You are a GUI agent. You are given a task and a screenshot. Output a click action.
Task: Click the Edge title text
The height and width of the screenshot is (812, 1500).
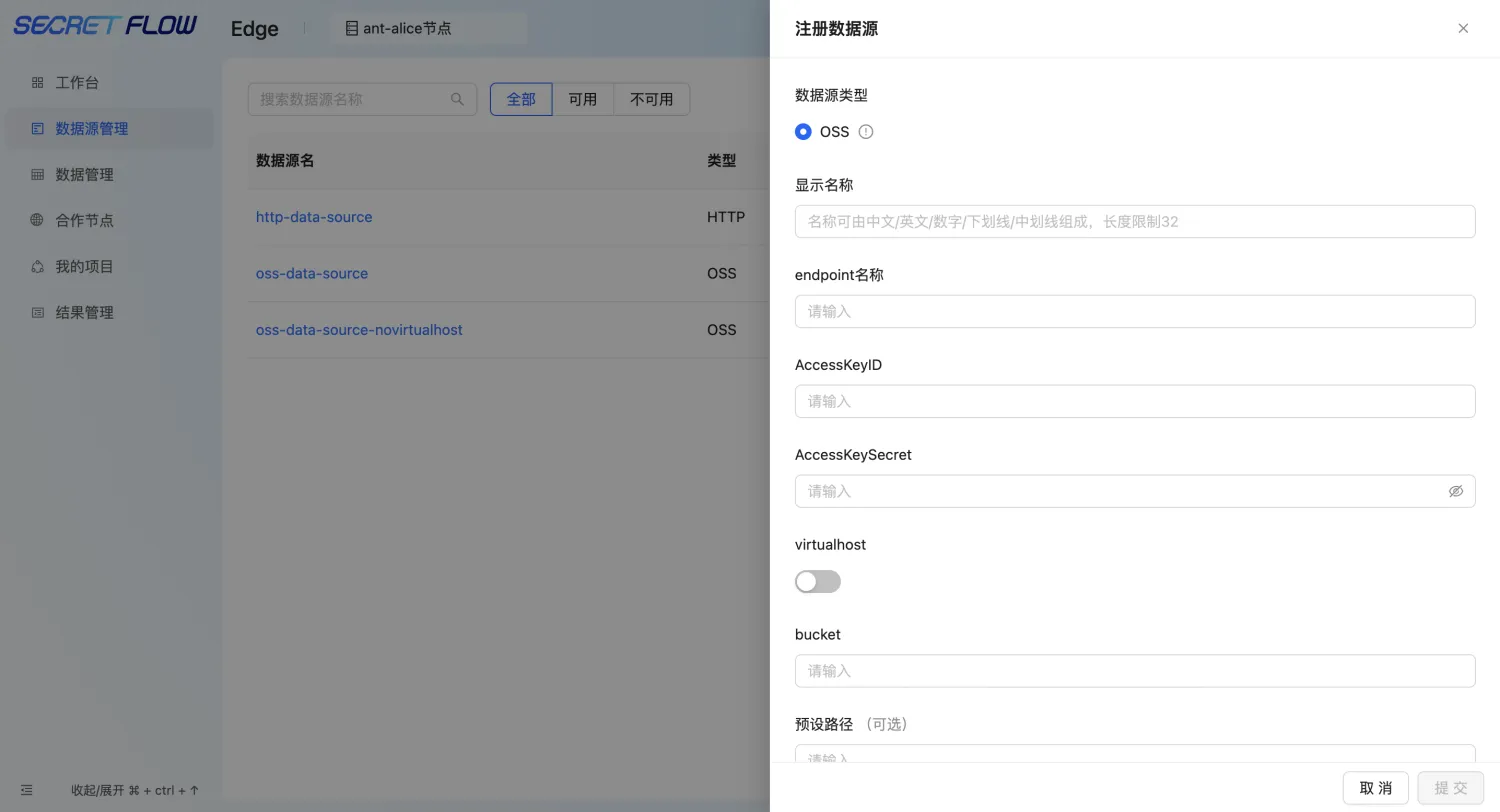tap(255, 29)
